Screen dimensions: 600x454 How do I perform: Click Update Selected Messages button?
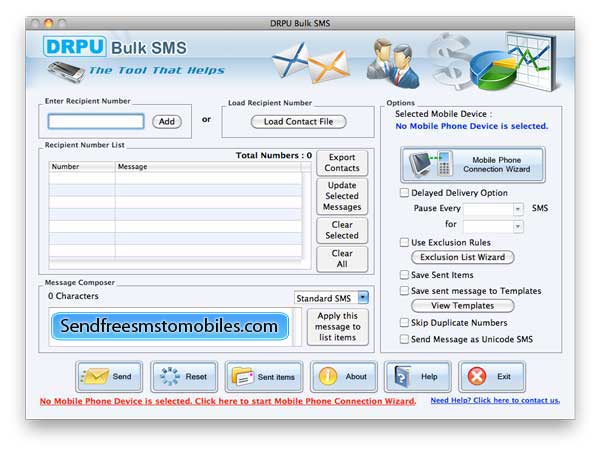(x=342, y=196)
